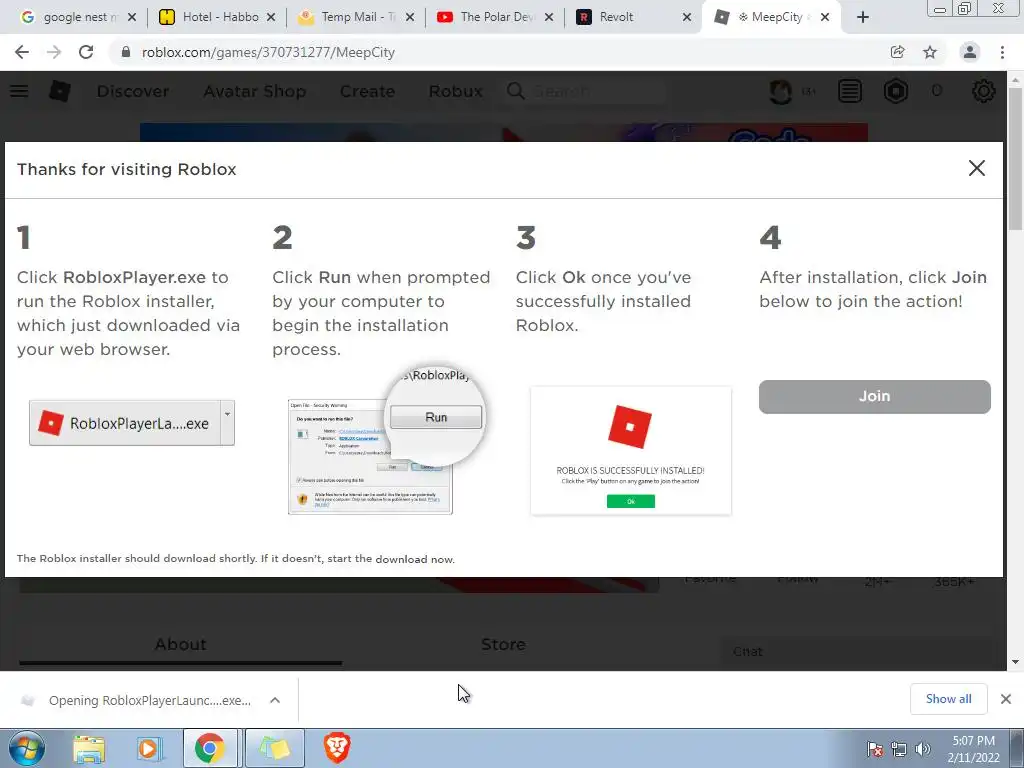Image resolution: width=1024 pixels, height=768 pixels.
Task: Open Roblox hamburger navigation menu
Action: [x=19, y=91]
